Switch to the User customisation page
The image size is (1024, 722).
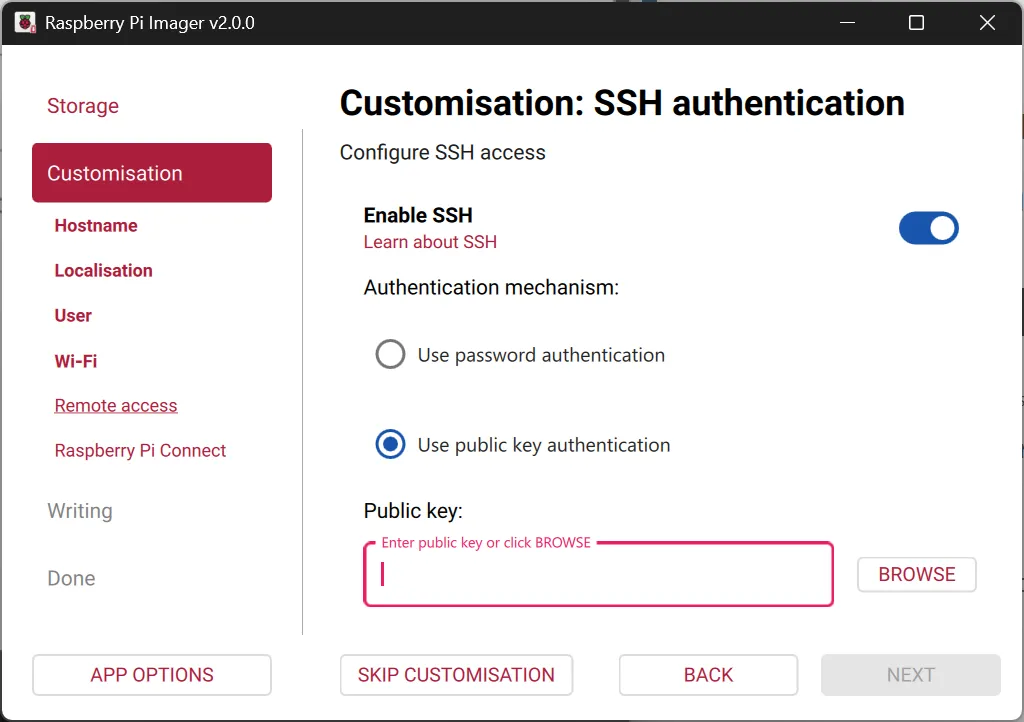click(x=73, y=316)
